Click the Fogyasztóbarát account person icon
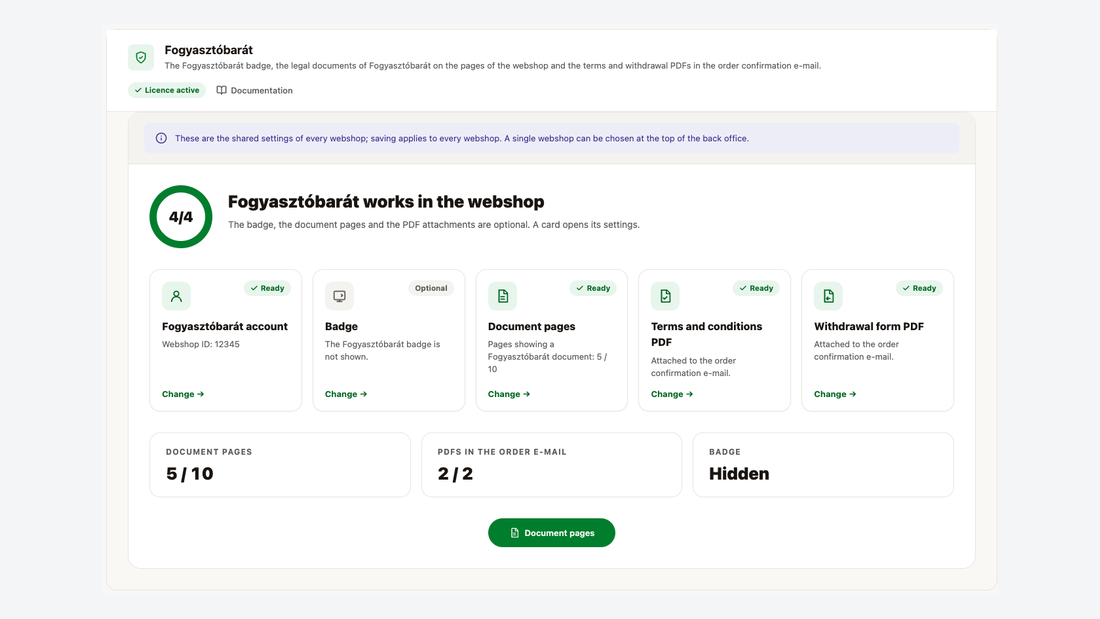Viewport: 1100px width, 619px height. tap(176, 296)
